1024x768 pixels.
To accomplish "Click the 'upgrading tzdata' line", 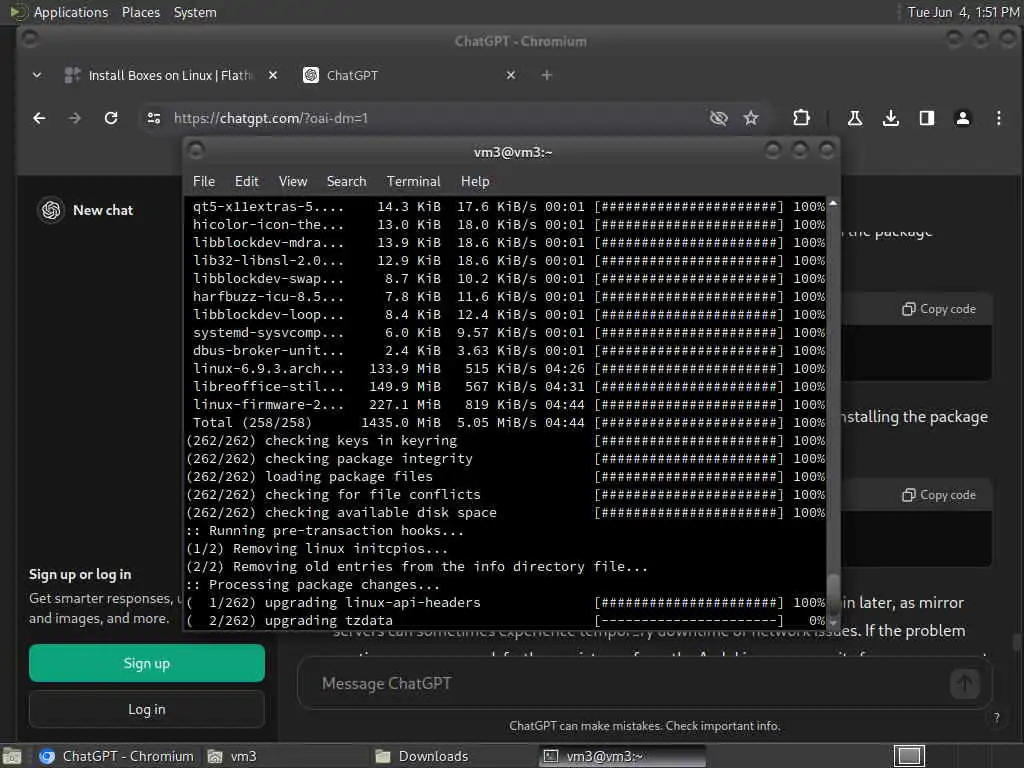I will click(508, 621).
